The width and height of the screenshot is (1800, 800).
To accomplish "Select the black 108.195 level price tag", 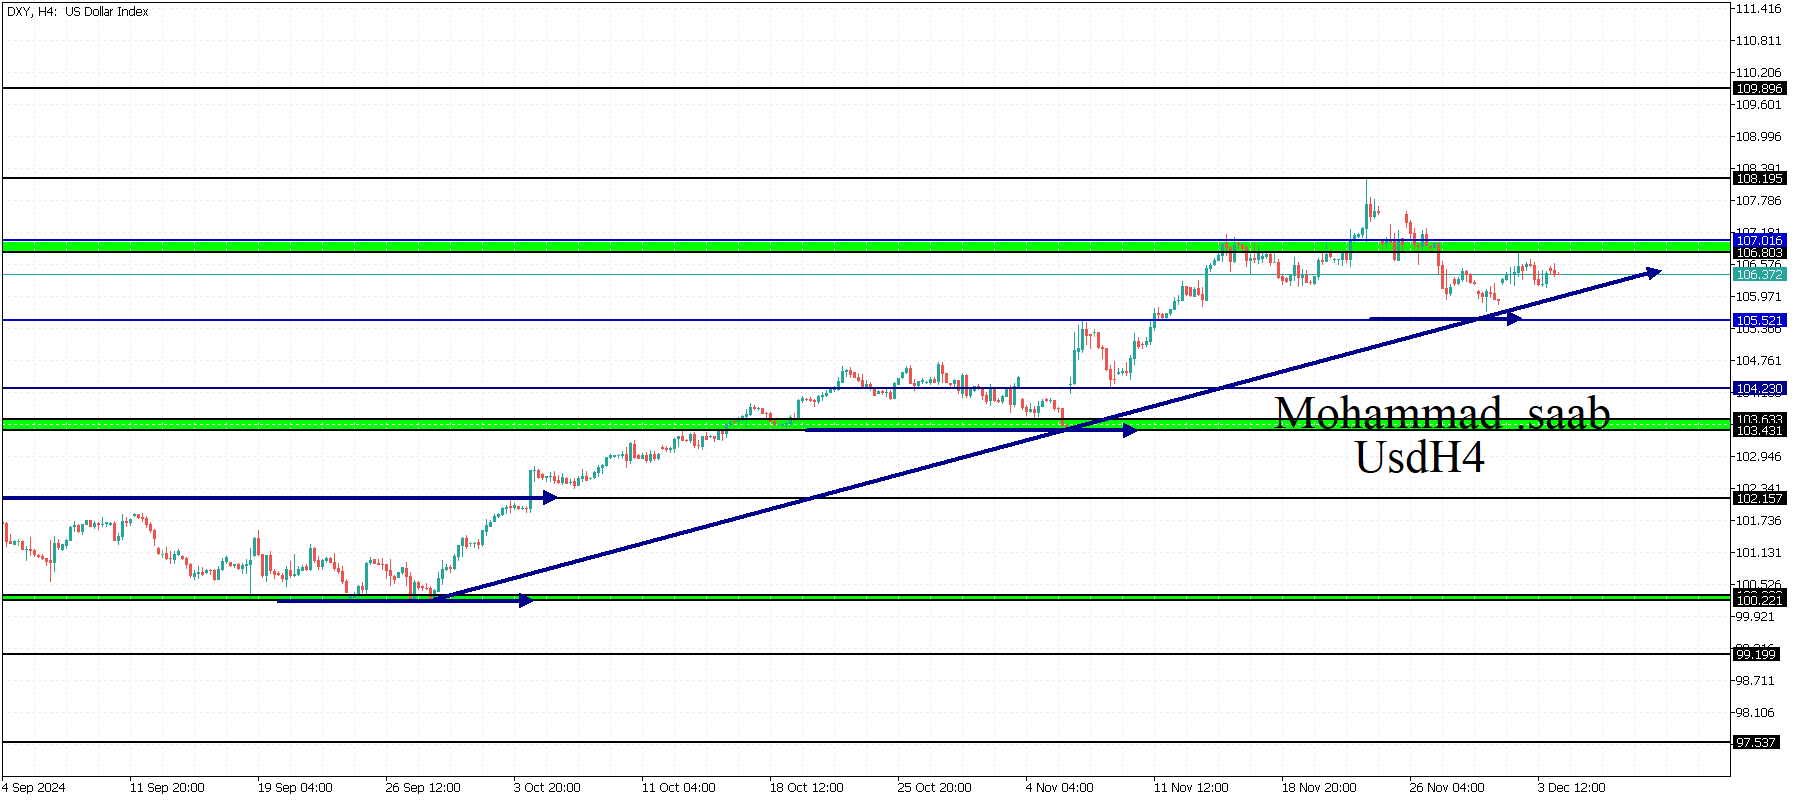I will (x=1759, y=179).
